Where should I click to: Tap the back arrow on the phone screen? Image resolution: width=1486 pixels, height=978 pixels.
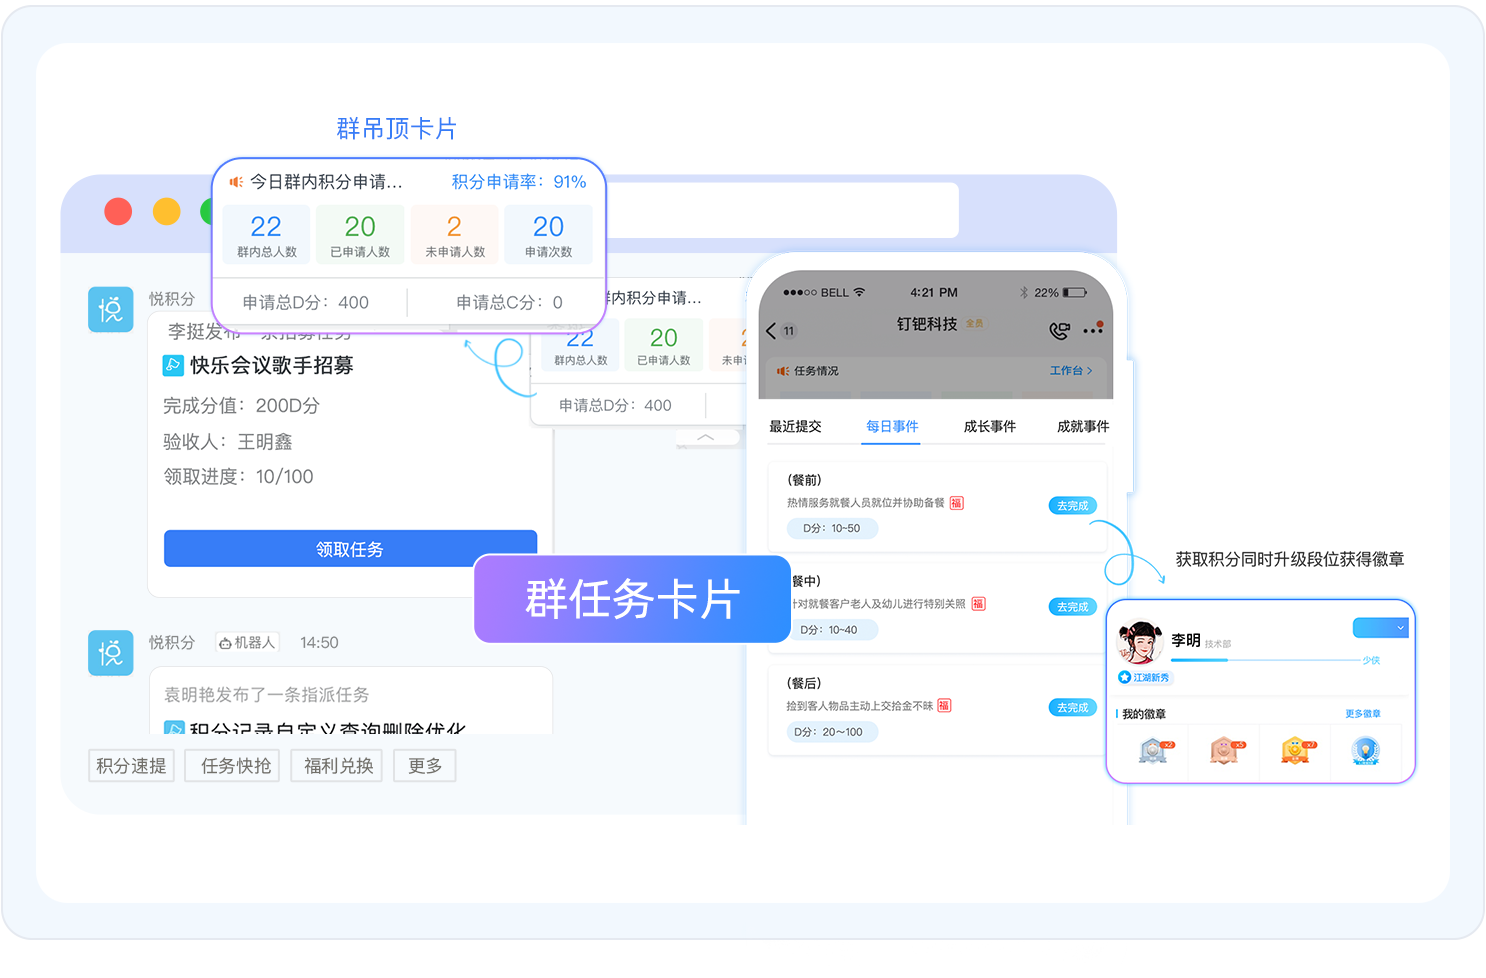[x=770, y=330]
